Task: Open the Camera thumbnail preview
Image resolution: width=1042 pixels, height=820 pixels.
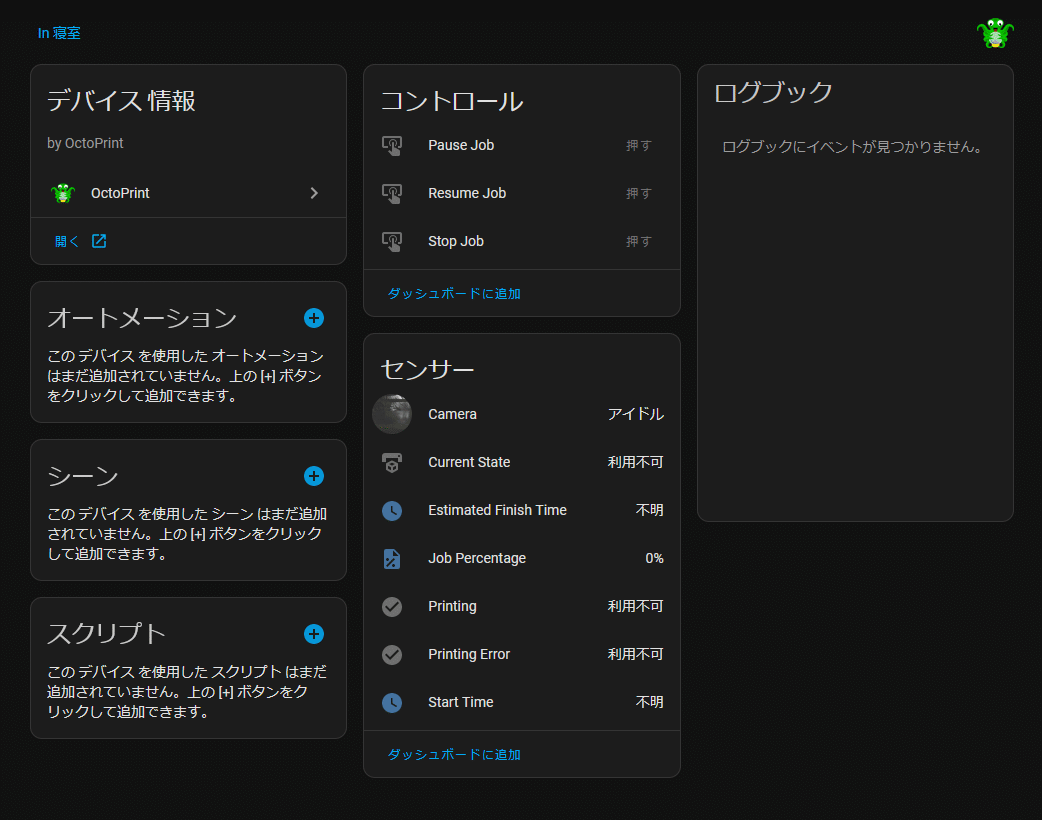Action: 392,414
